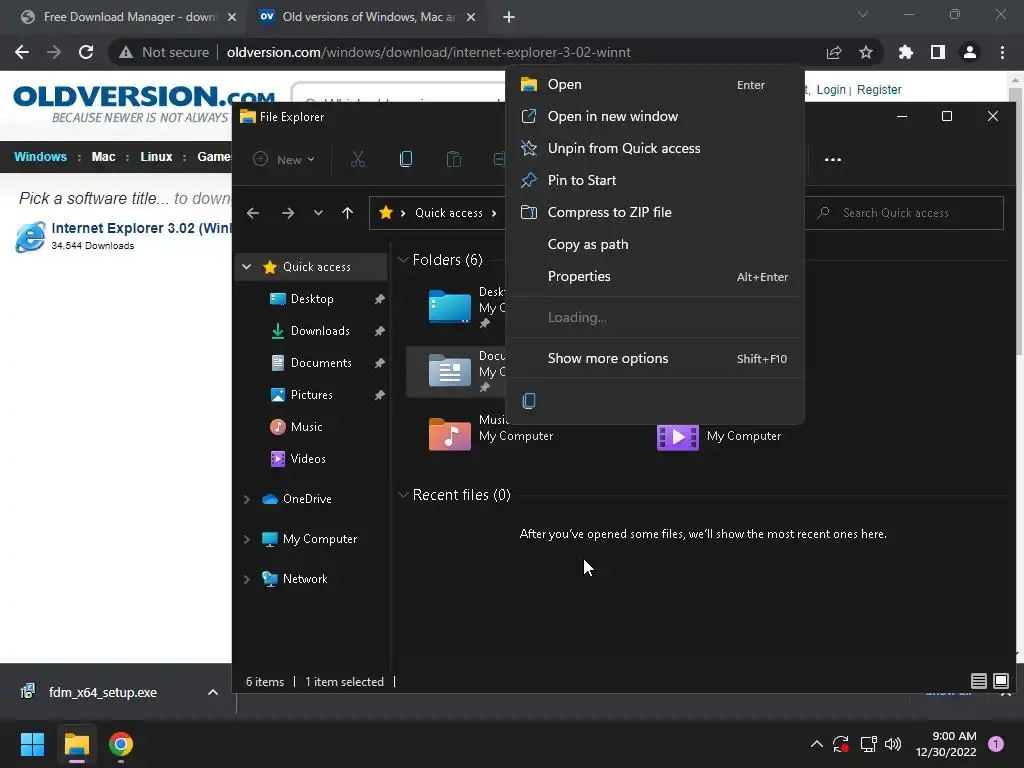Collapse the Quick access tree node
Viewport: 1024px width, 768px height.
pyautogui.click(x=247, y=266)
